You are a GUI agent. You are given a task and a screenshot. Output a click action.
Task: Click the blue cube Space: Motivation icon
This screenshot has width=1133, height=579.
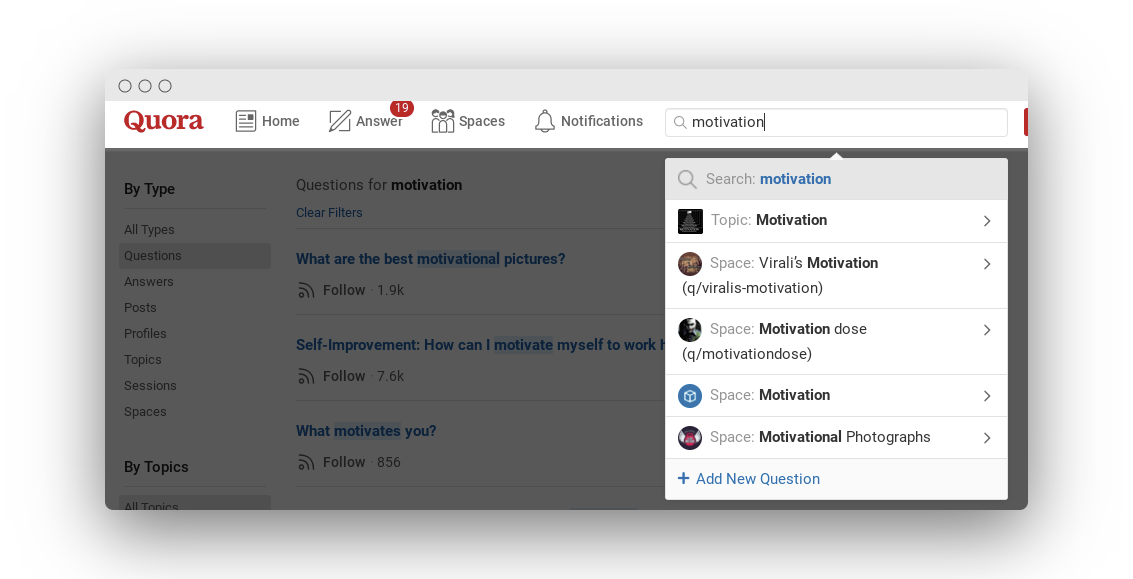(690, 396)
